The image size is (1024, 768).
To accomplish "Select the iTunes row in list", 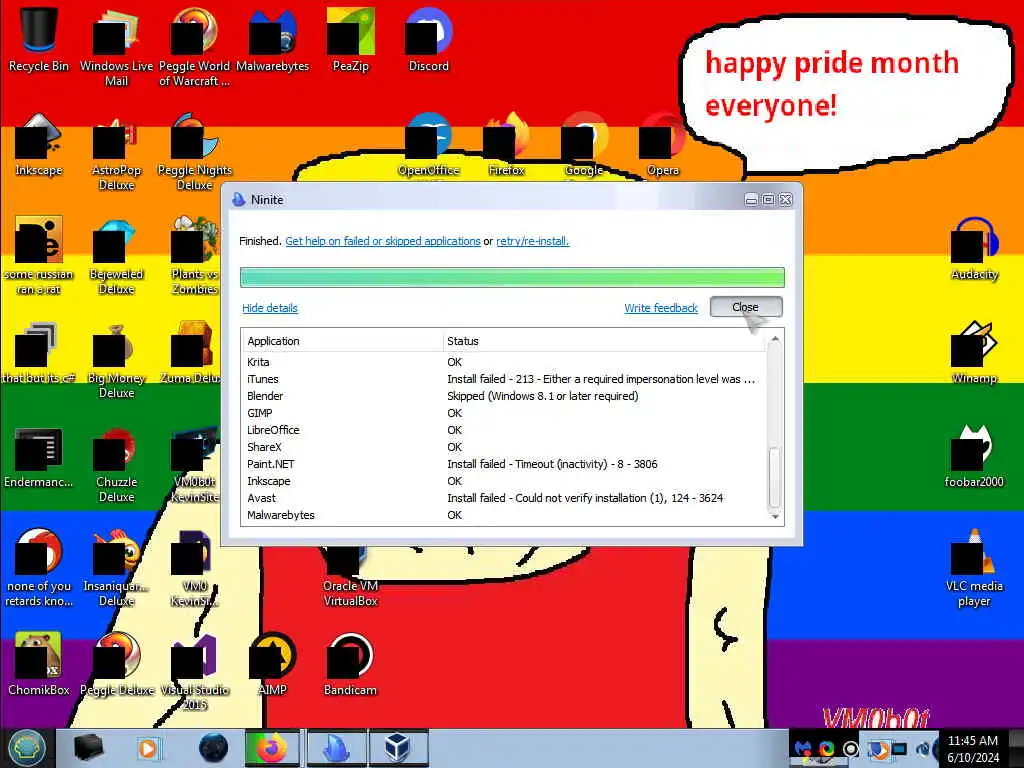I will click(504, 379).
